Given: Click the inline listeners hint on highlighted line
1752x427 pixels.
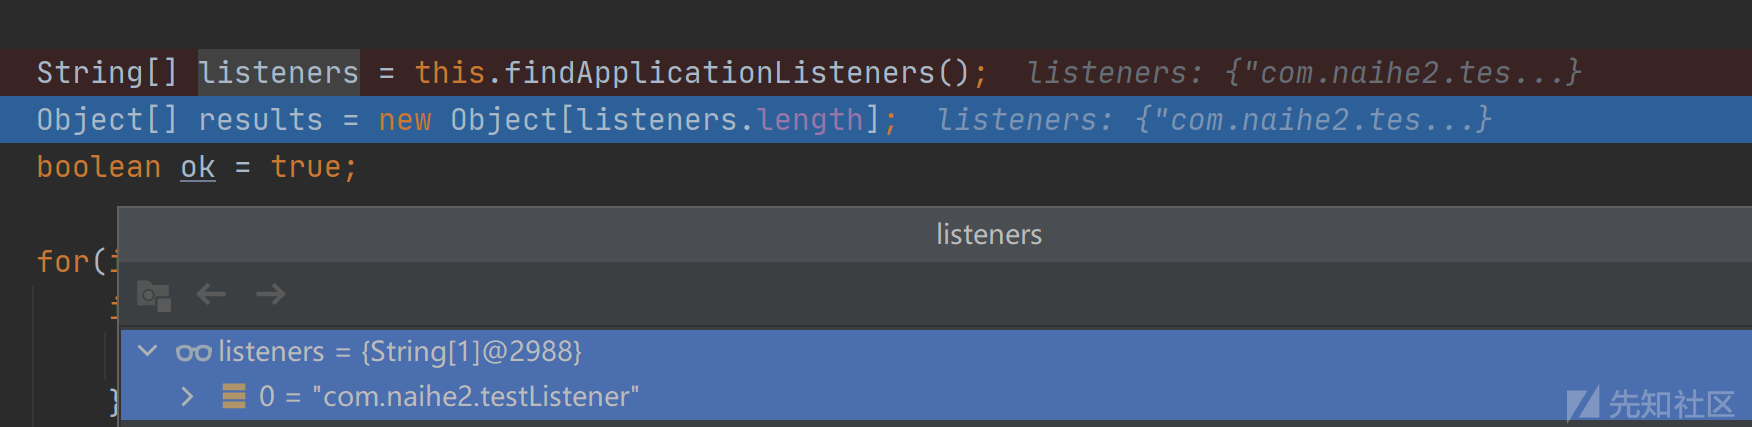Looking at the screenshot, I should [x=1214, y=120].
